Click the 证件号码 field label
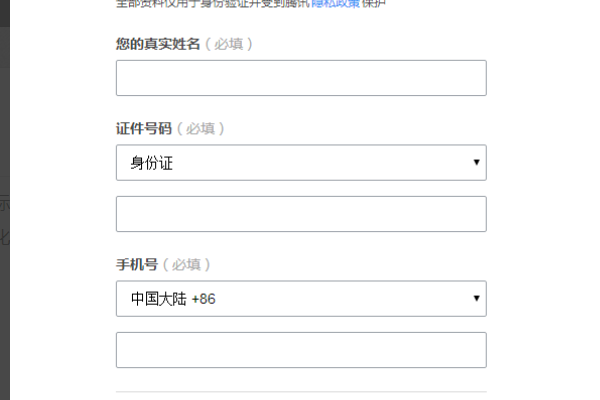Viewport: 600px width, 400px height. [144, 129]
